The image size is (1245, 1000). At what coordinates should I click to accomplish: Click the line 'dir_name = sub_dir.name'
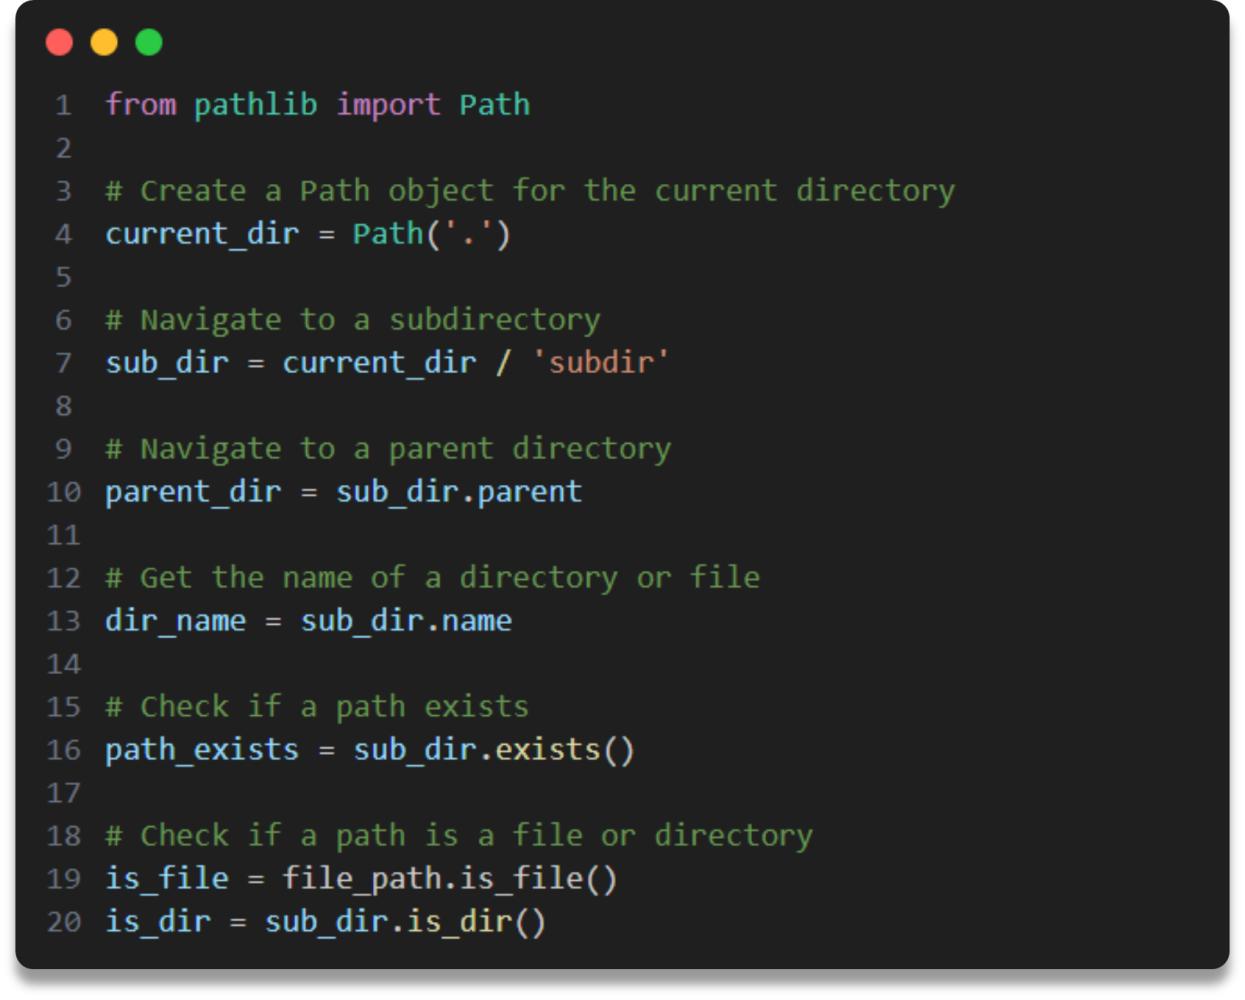tap(308, 620)
